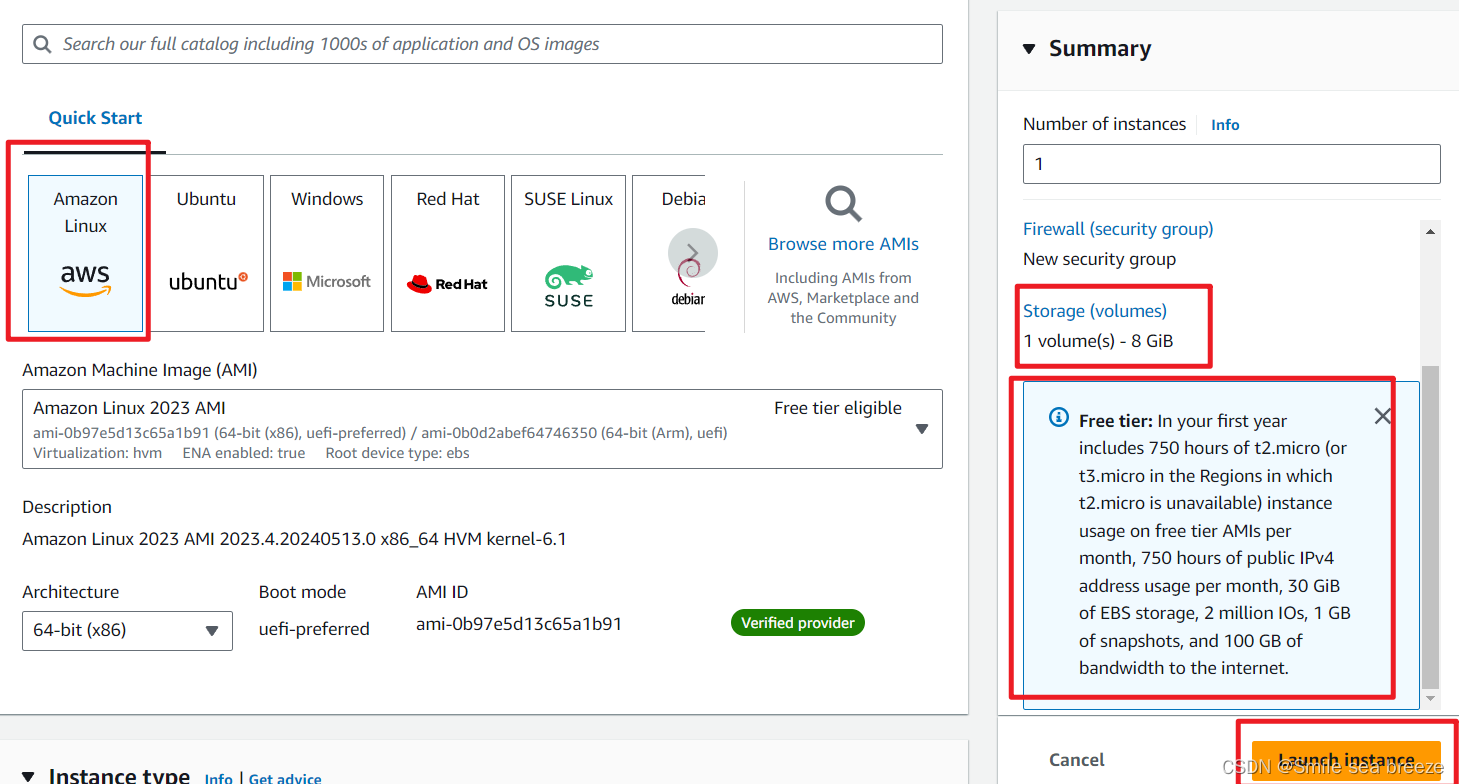Click the Free tier info circle icon
The width and height of the screenshot is (1459, 784).
1059,418
